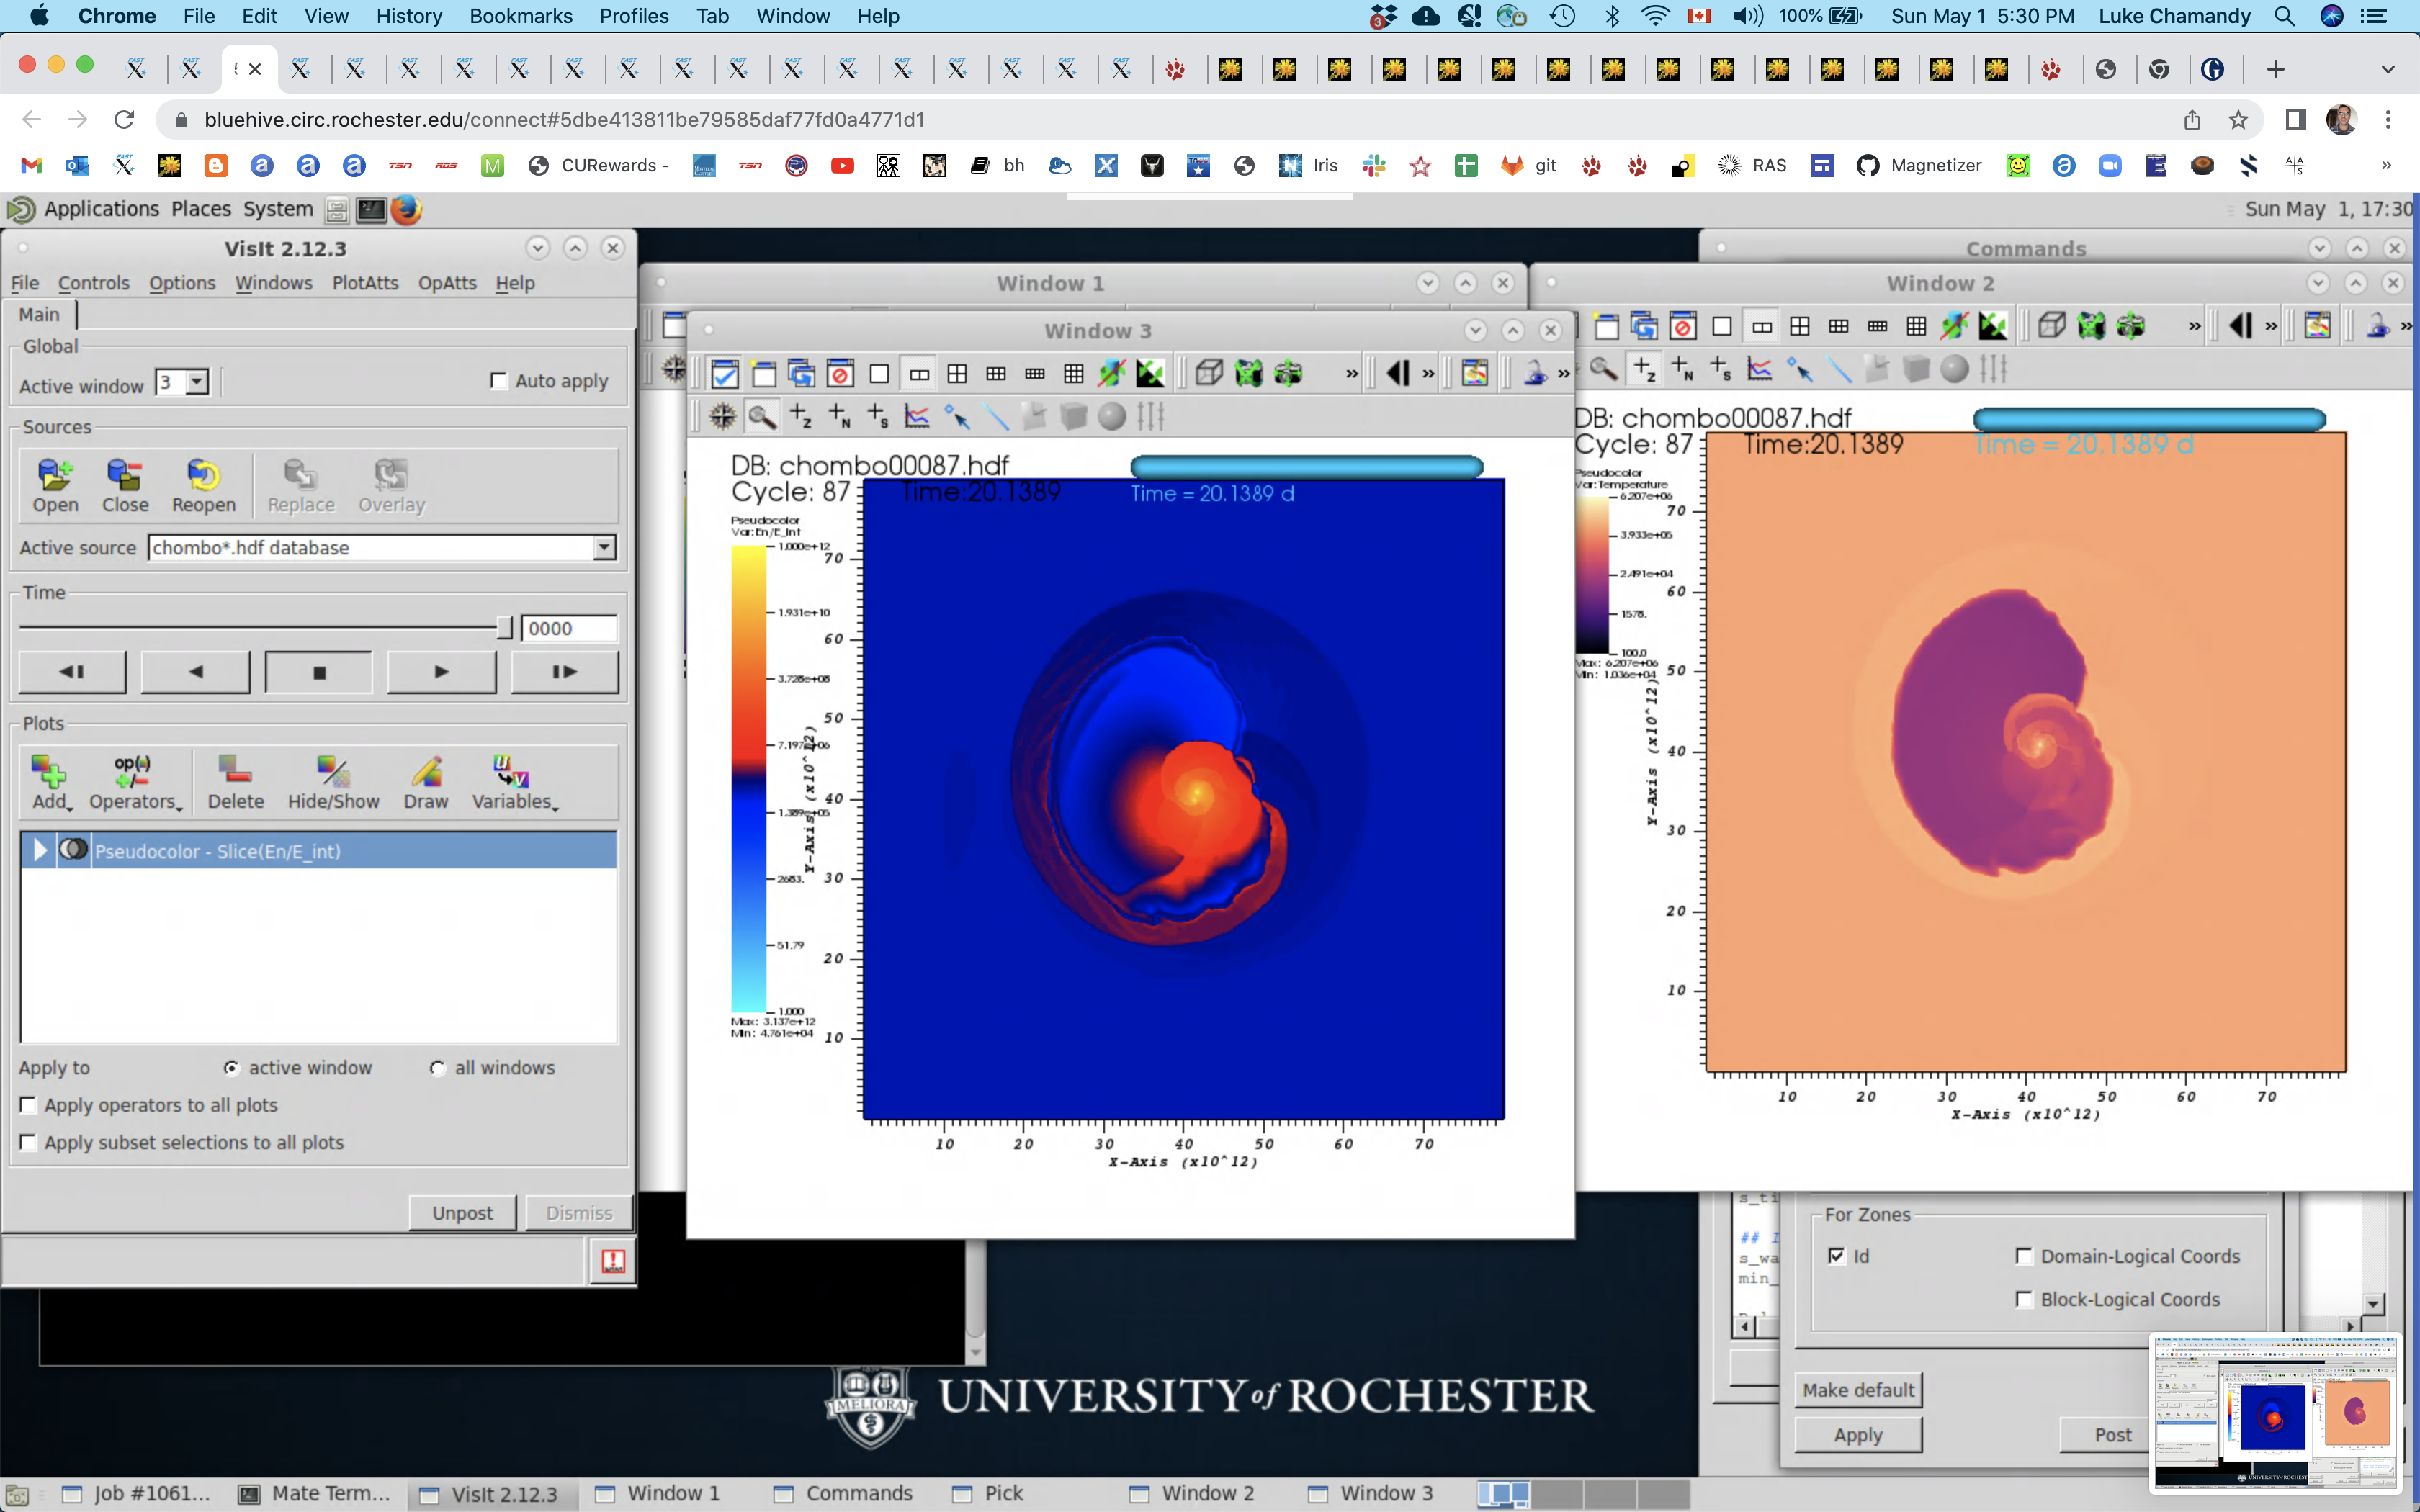Viewport: 2420px width, 1512px height.
Task: Click the Unpost button
Action: (462, 1213)
